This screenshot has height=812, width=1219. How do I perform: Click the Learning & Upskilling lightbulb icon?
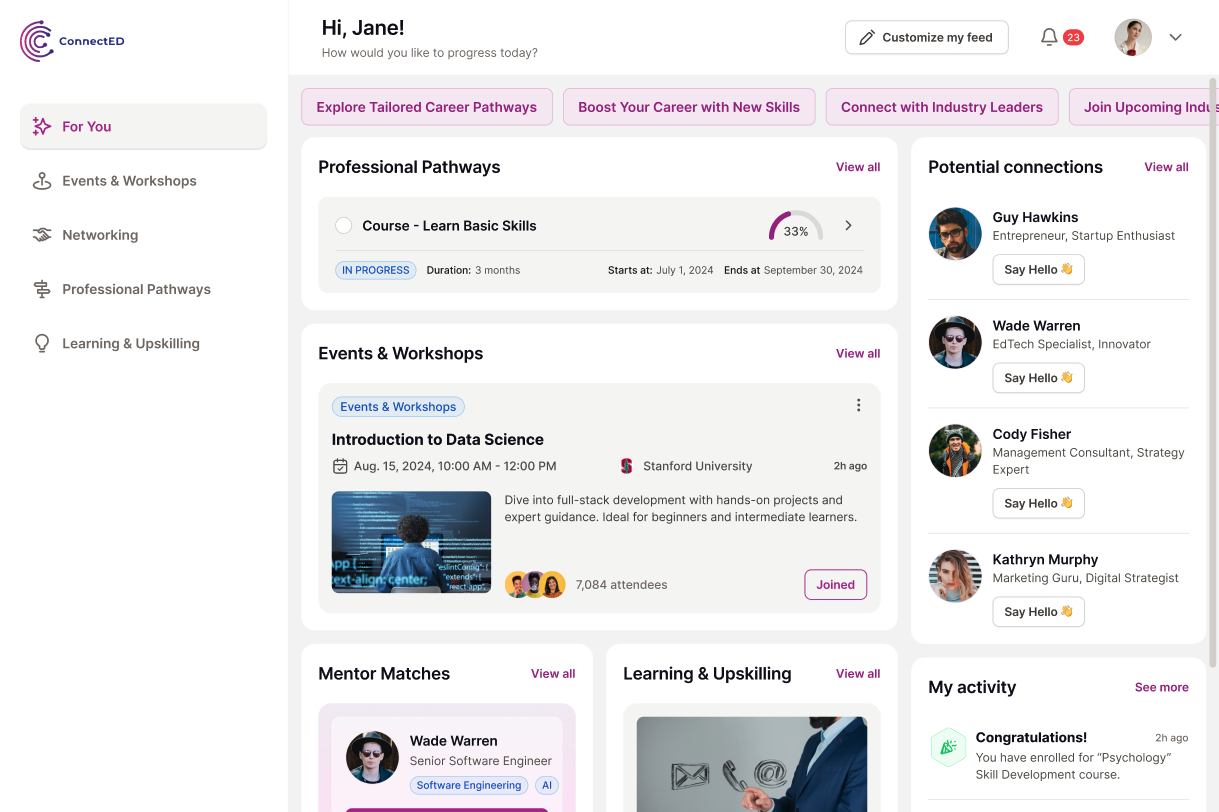tap(42, 343)
